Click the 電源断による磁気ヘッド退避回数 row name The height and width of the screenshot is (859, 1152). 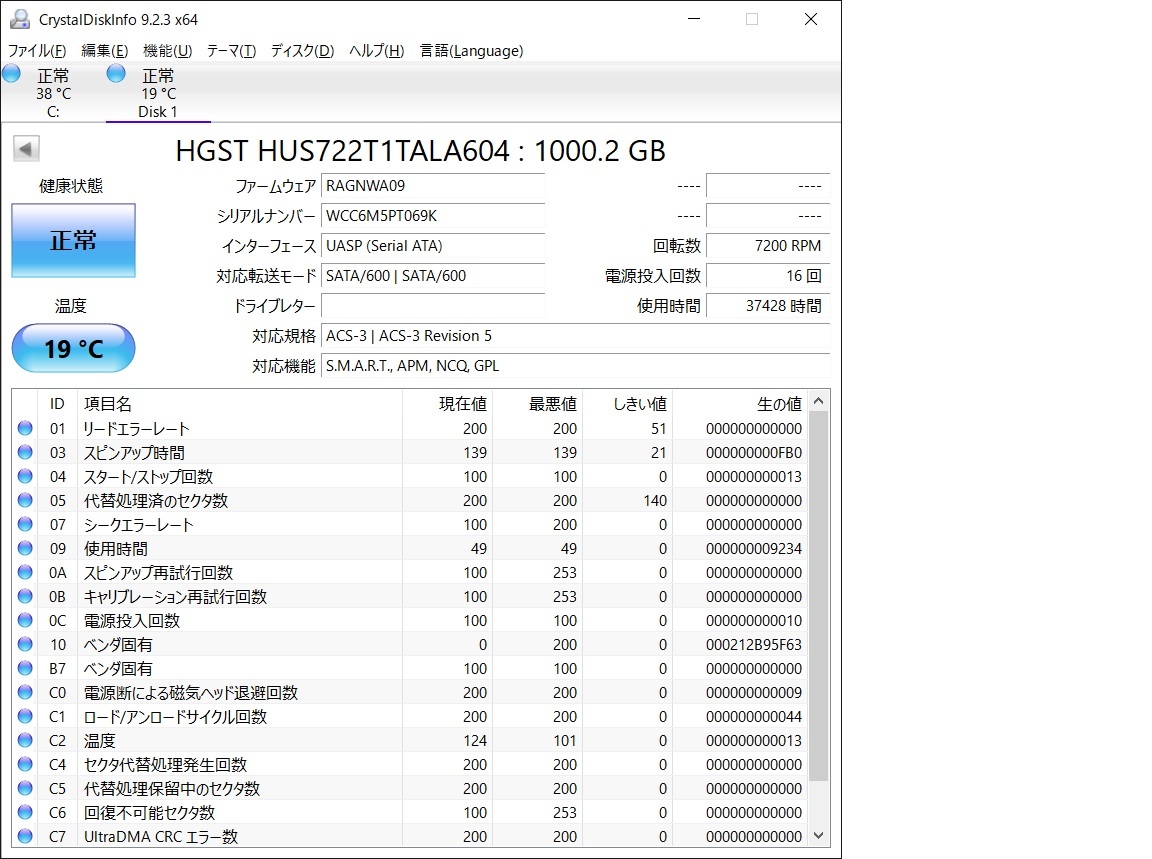click(191, 692)
